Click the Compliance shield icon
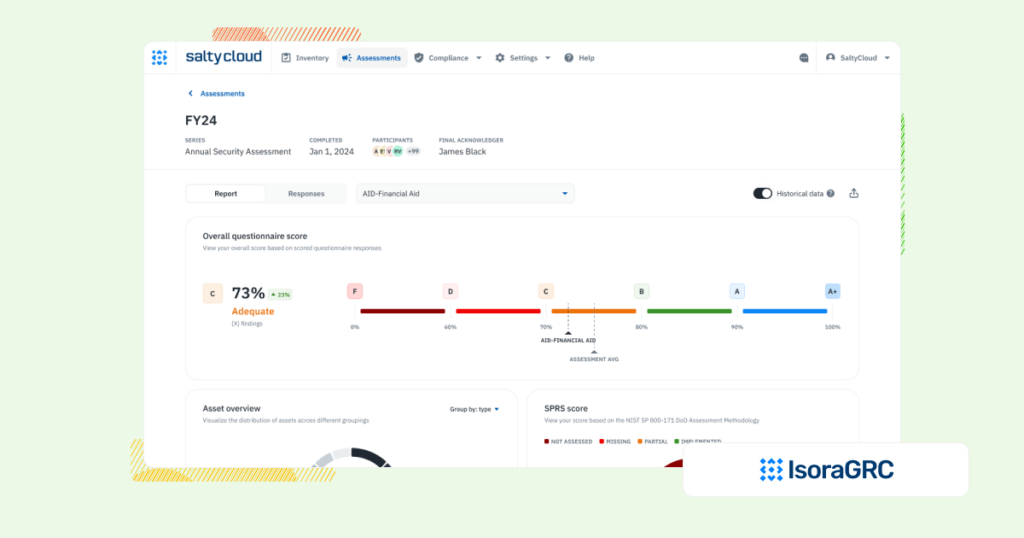This screenshot has height=538, width=1024. (419, 58)
